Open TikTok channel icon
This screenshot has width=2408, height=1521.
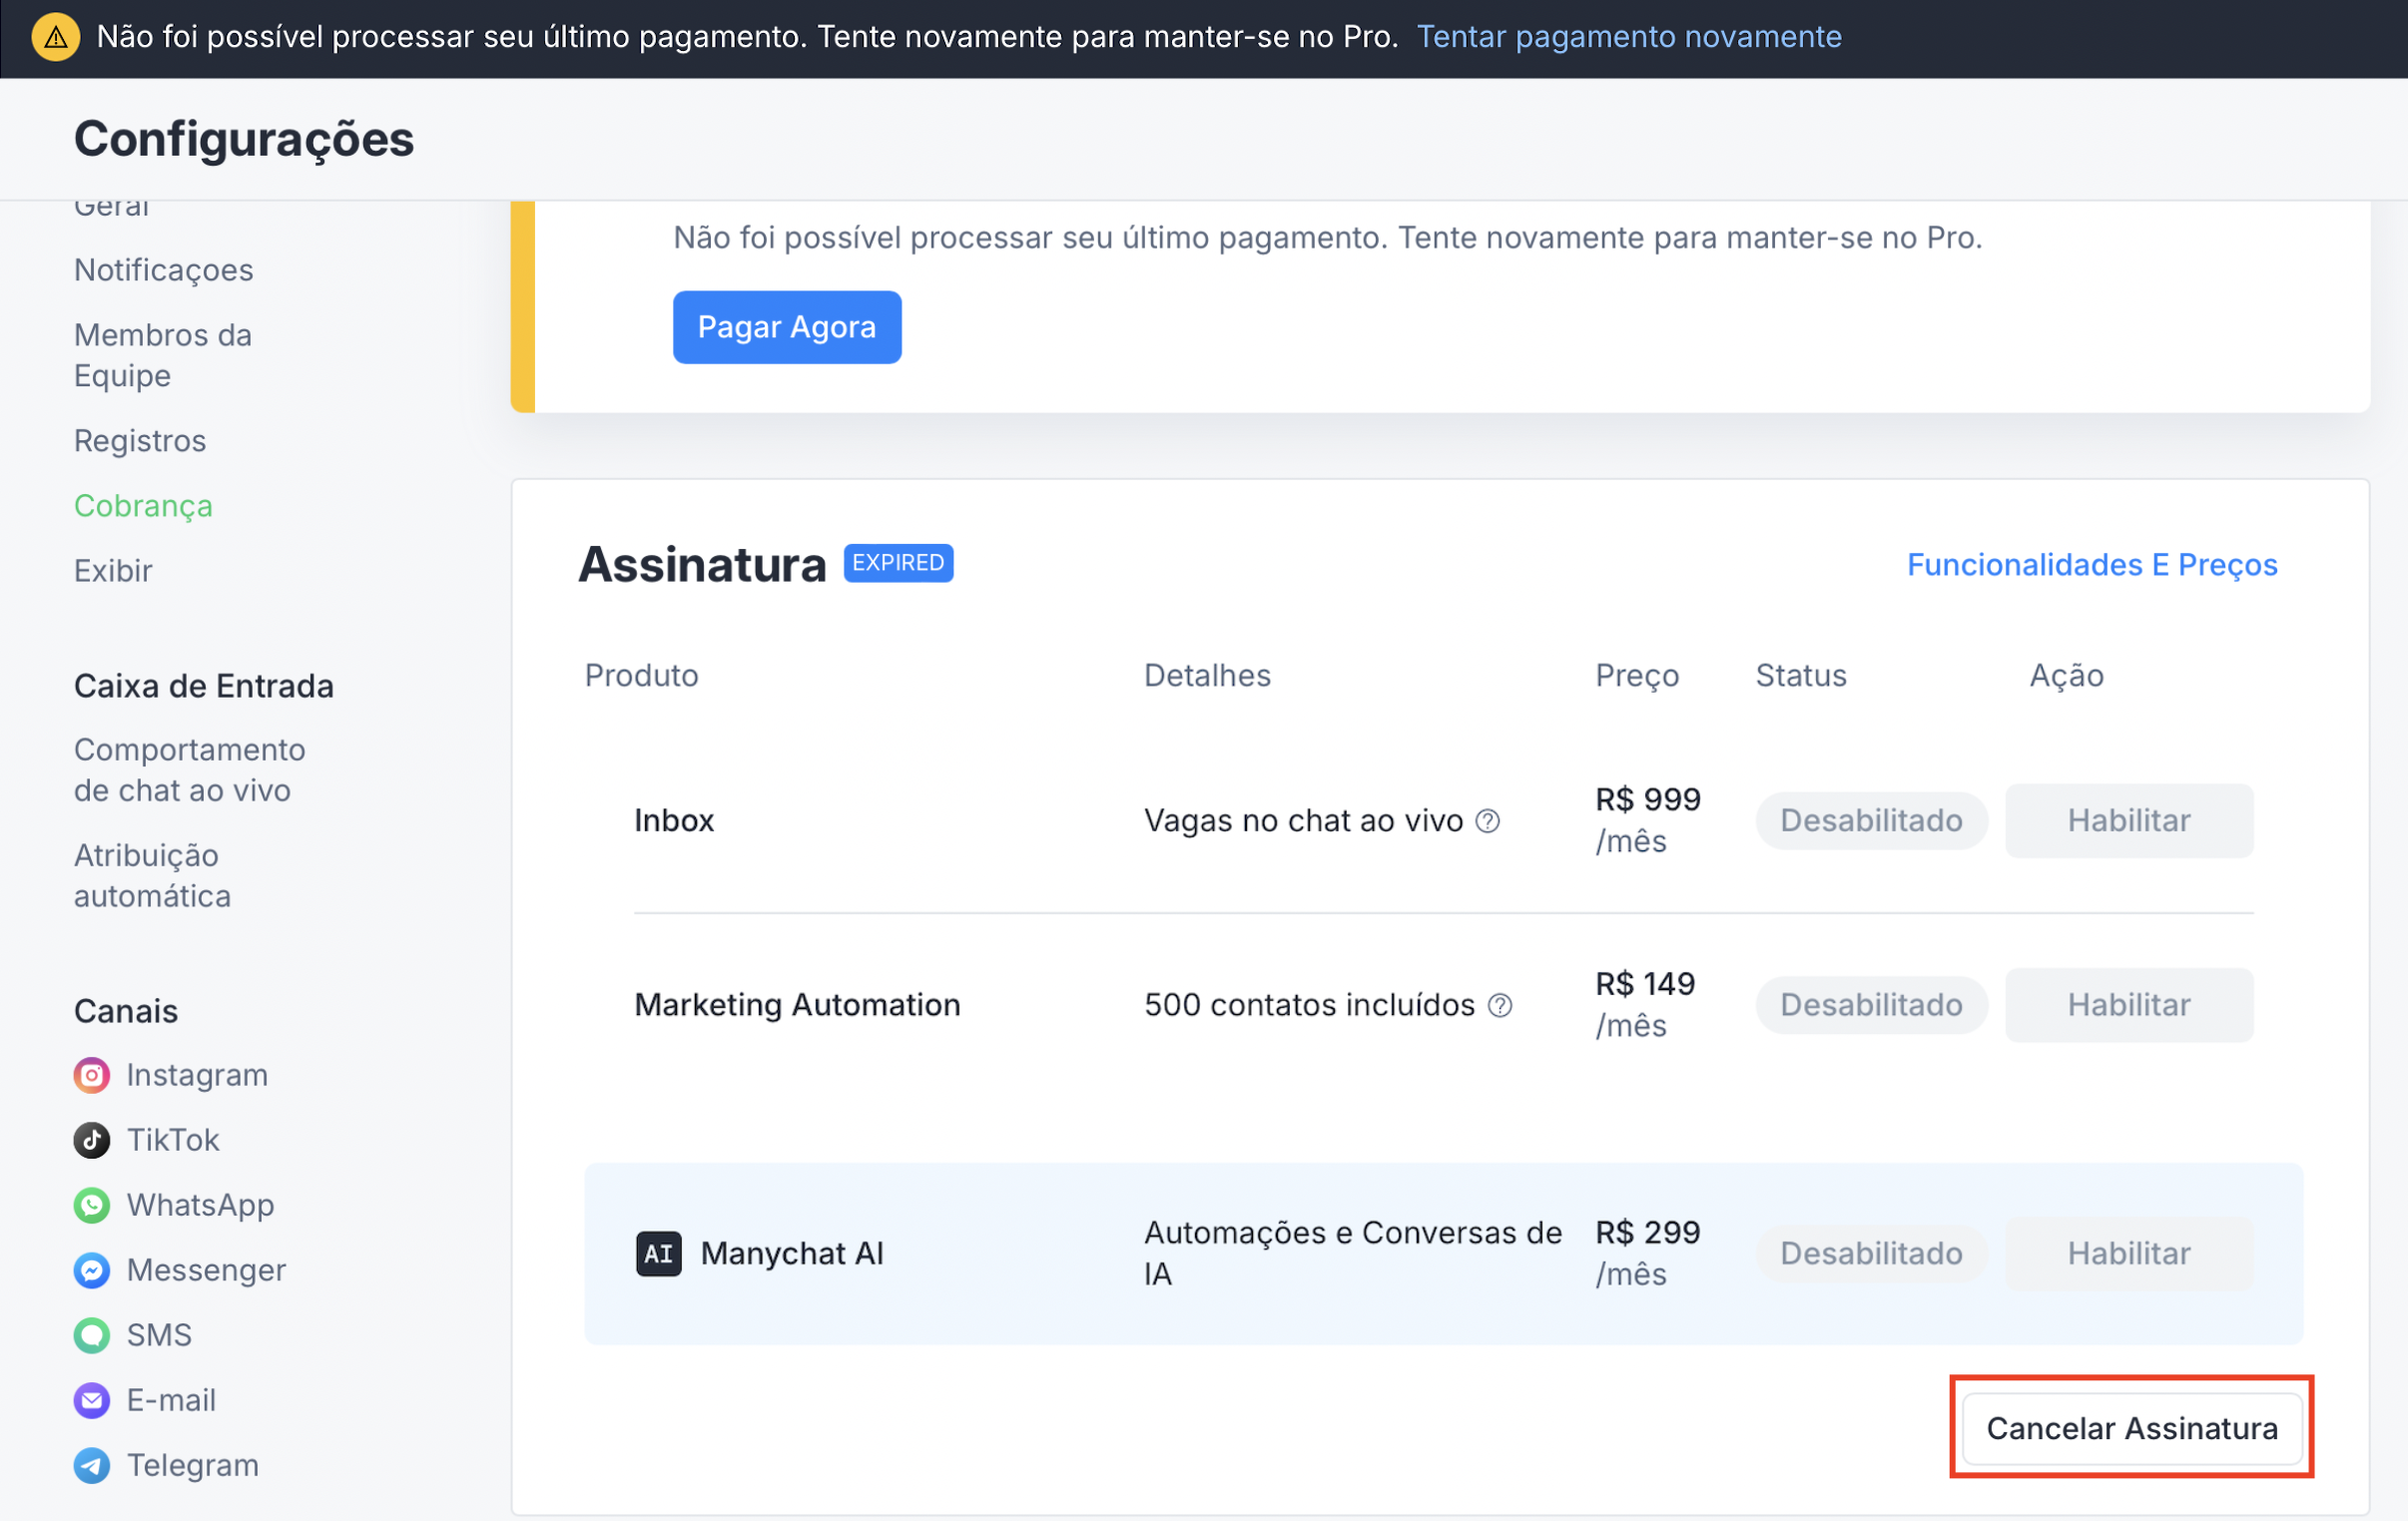[92, 1140]
